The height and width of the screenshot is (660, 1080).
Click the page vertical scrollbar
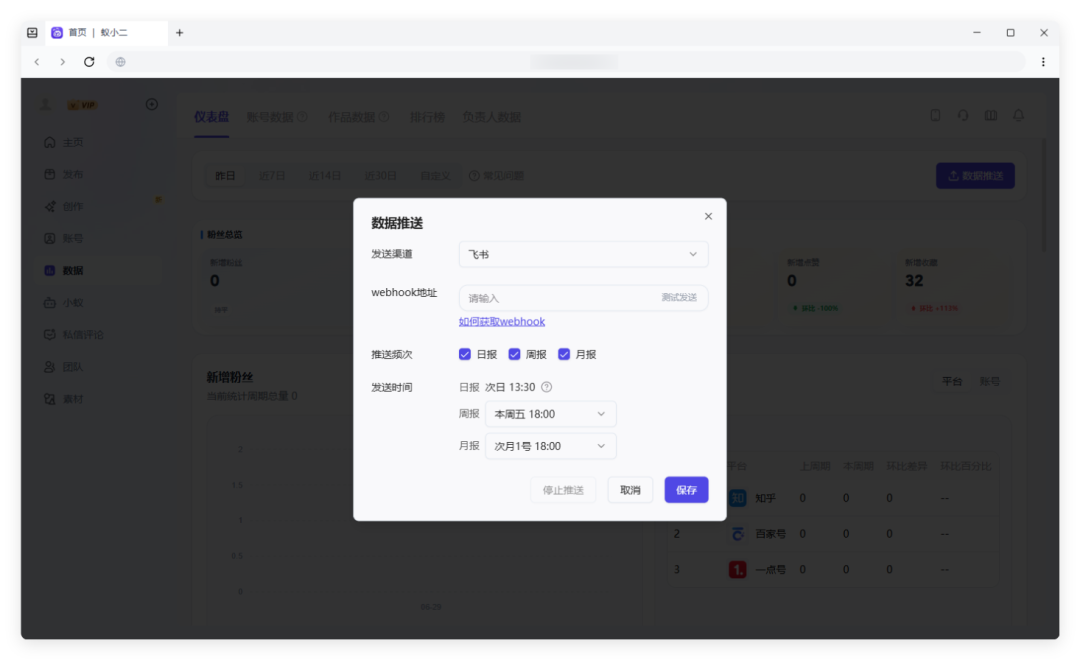pyautogui.click(x=1044, y=195)
